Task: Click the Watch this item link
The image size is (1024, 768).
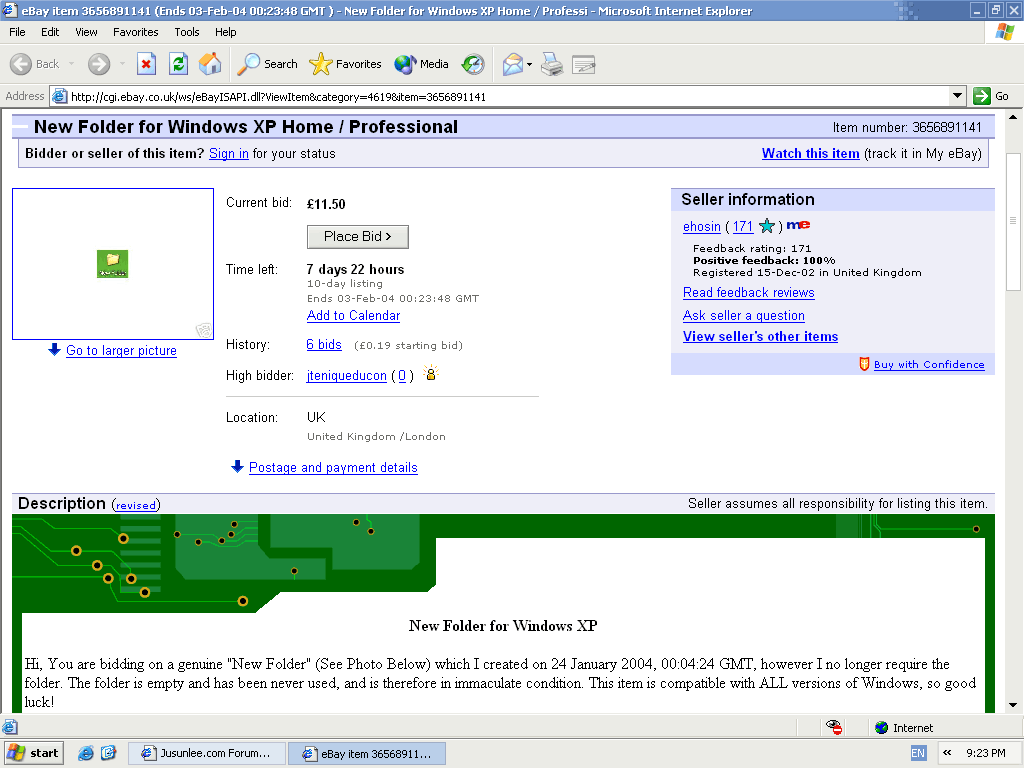Action: (810, 153)
